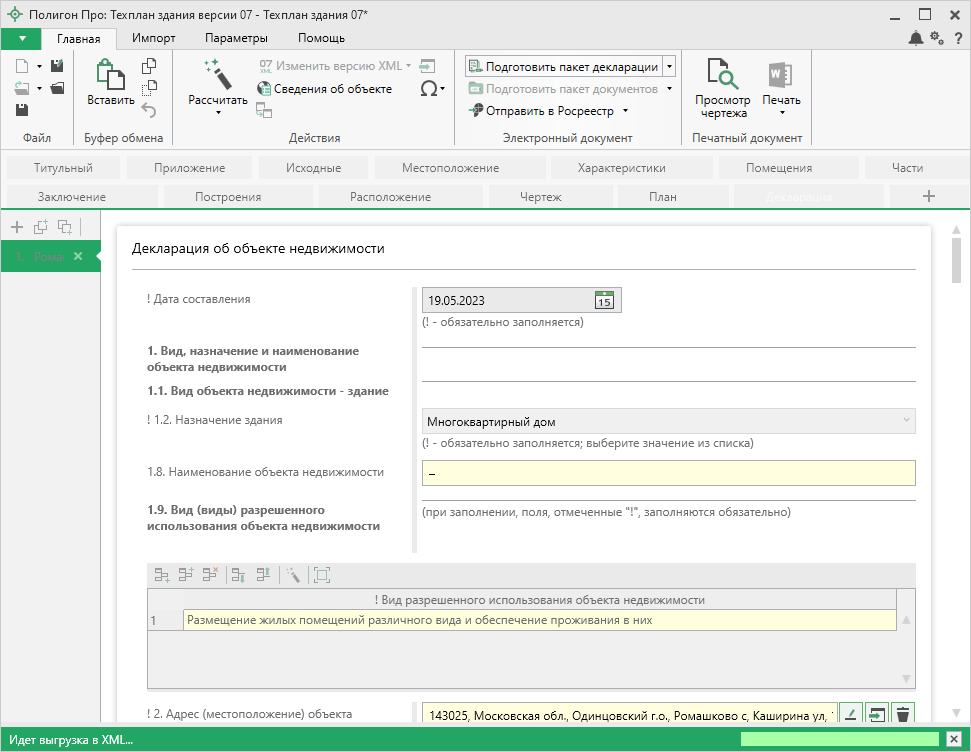Click the edit pencil icon beside address
Image resolution: width=971 pixels, height=752 pixels.
(849, 714)
